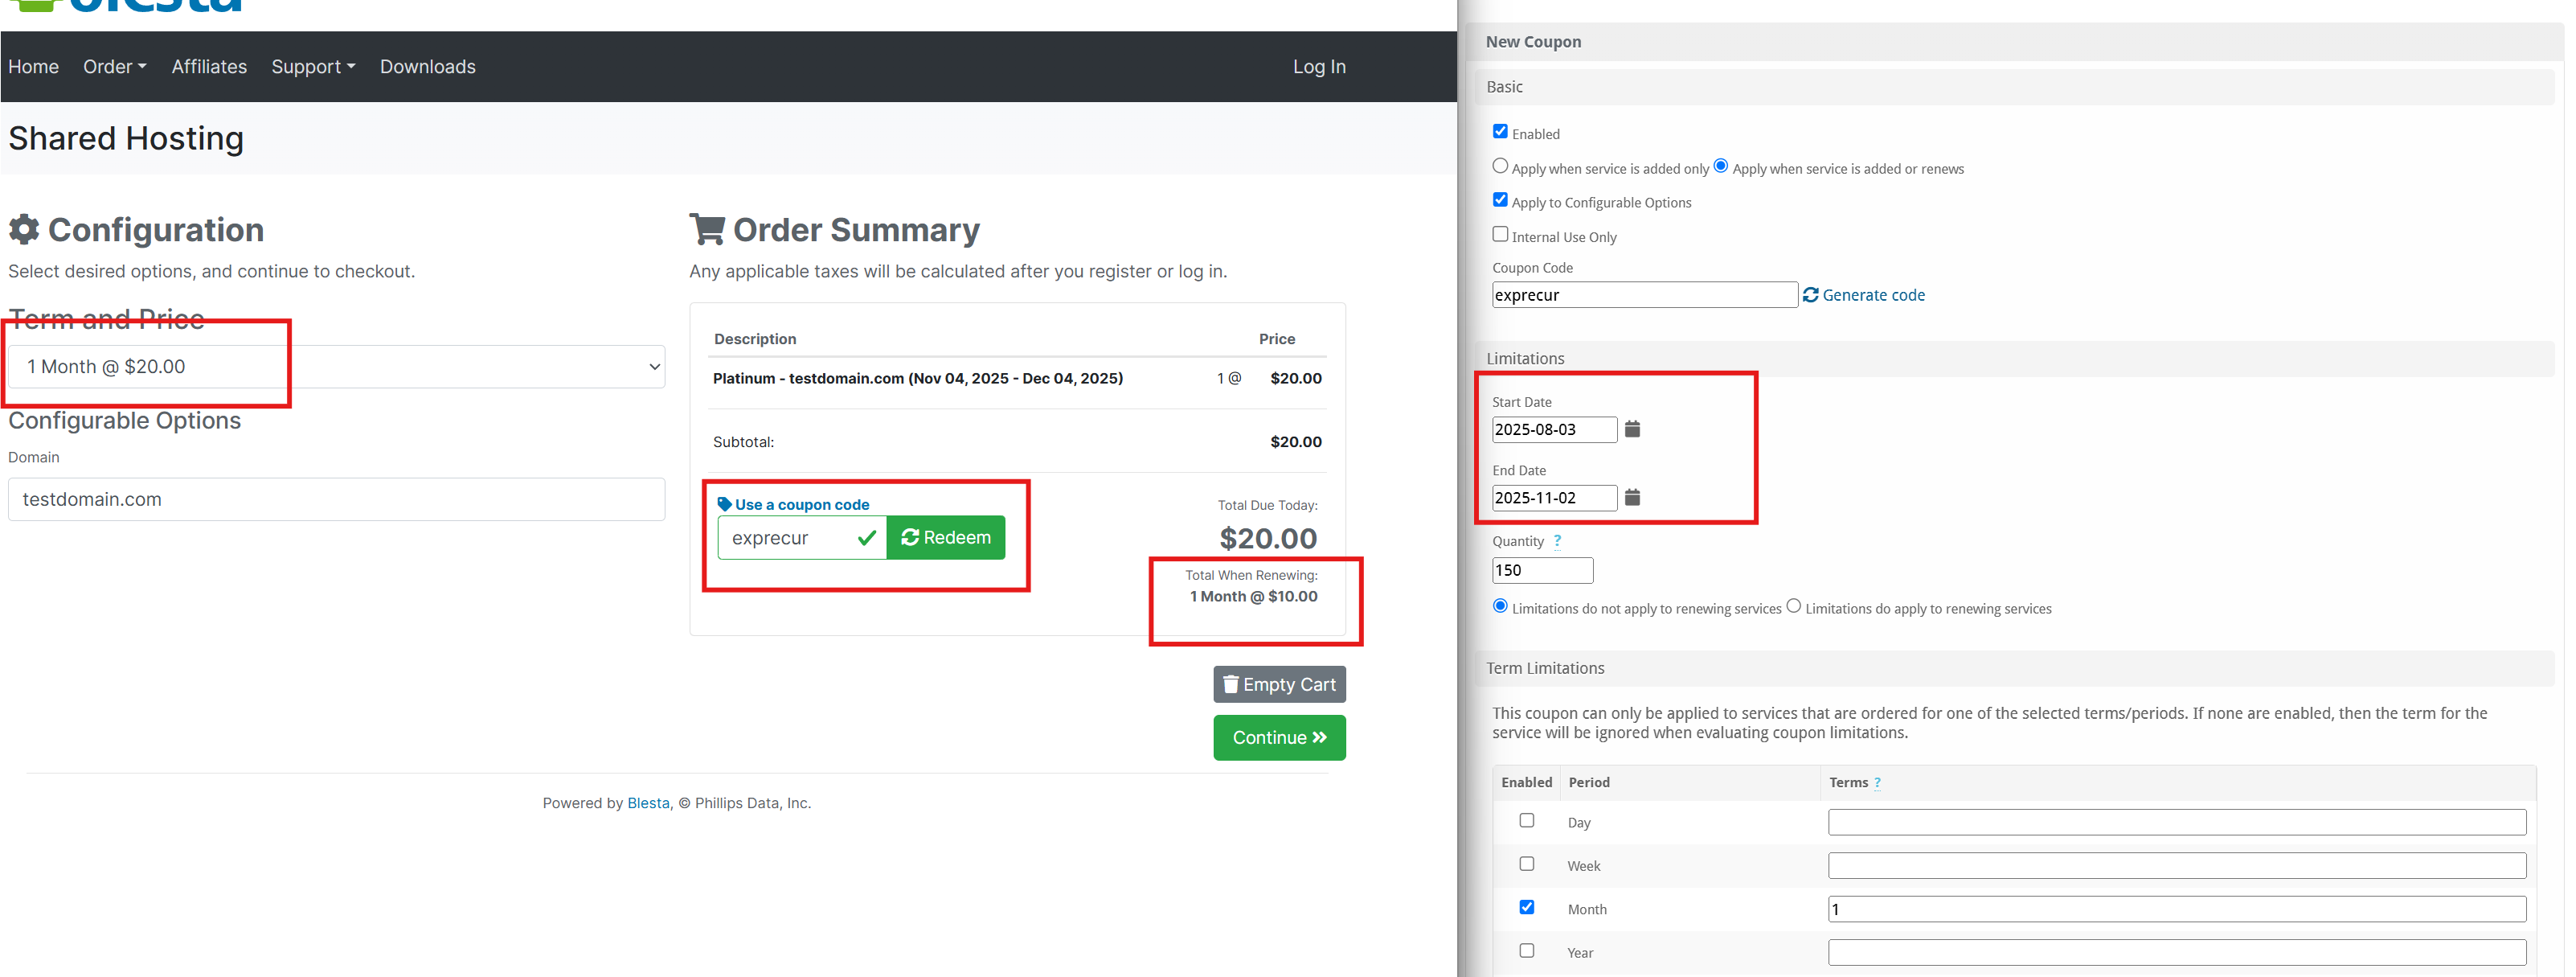Screen dimensions: 2576x977
Task: Expand the Order menu
Action: [114, 67]
